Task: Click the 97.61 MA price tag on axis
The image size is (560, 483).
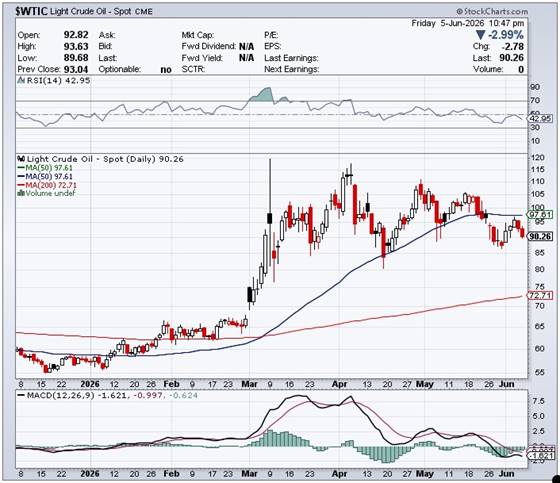Action: (540, 215)
